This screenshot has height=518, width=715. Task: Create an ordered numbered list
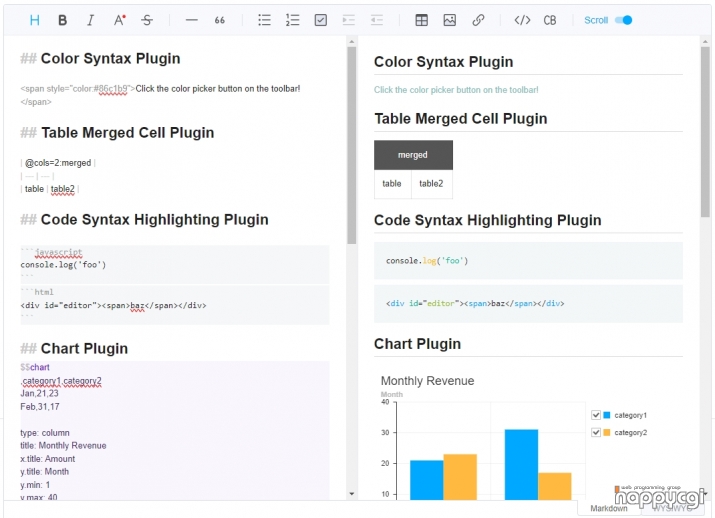click(x=292, y=20)
